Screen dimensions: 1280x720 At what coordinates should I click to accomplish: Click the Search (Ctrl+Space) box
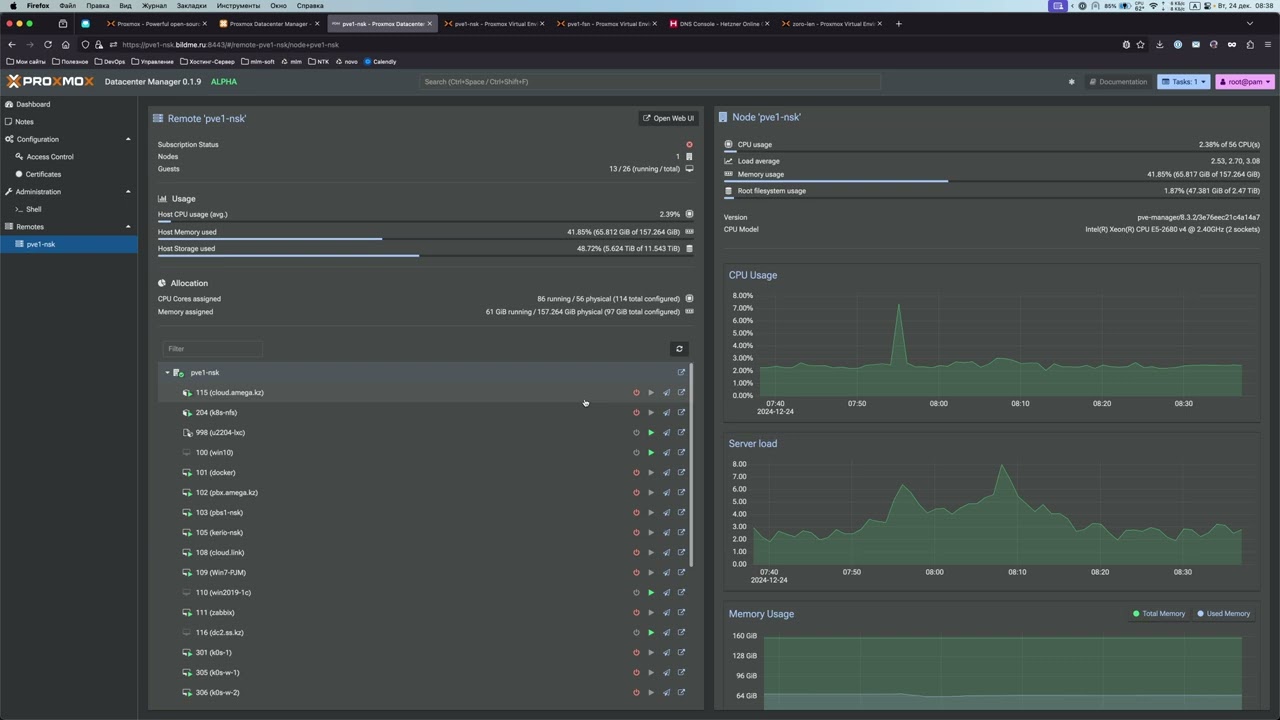[650, 82]
